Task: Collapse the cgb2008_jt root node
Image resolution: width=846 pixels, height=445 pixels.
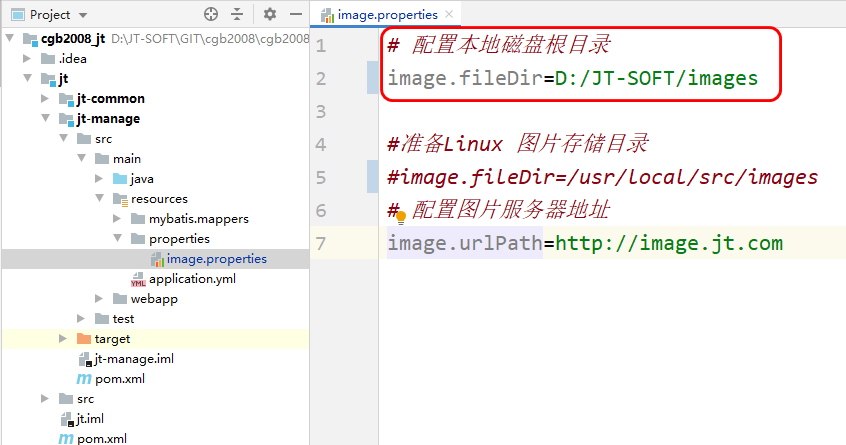Action: coord(10,38)
